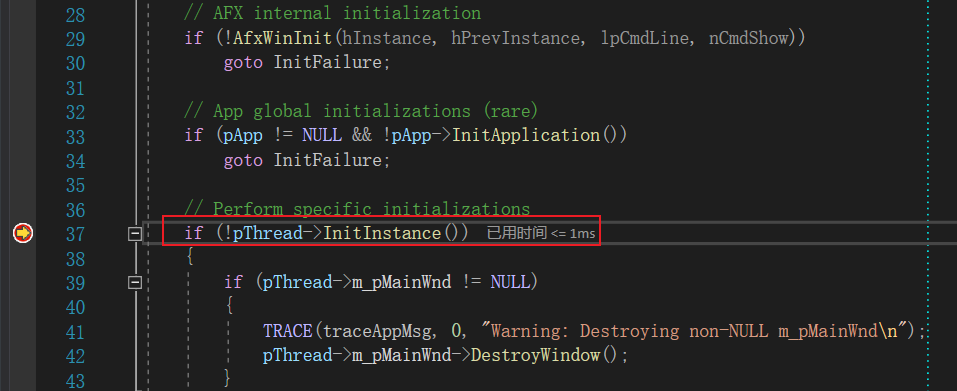Select line number 39
Viewport: 957px width, 391px height.
pyautogui.click(x=75, y=282)
